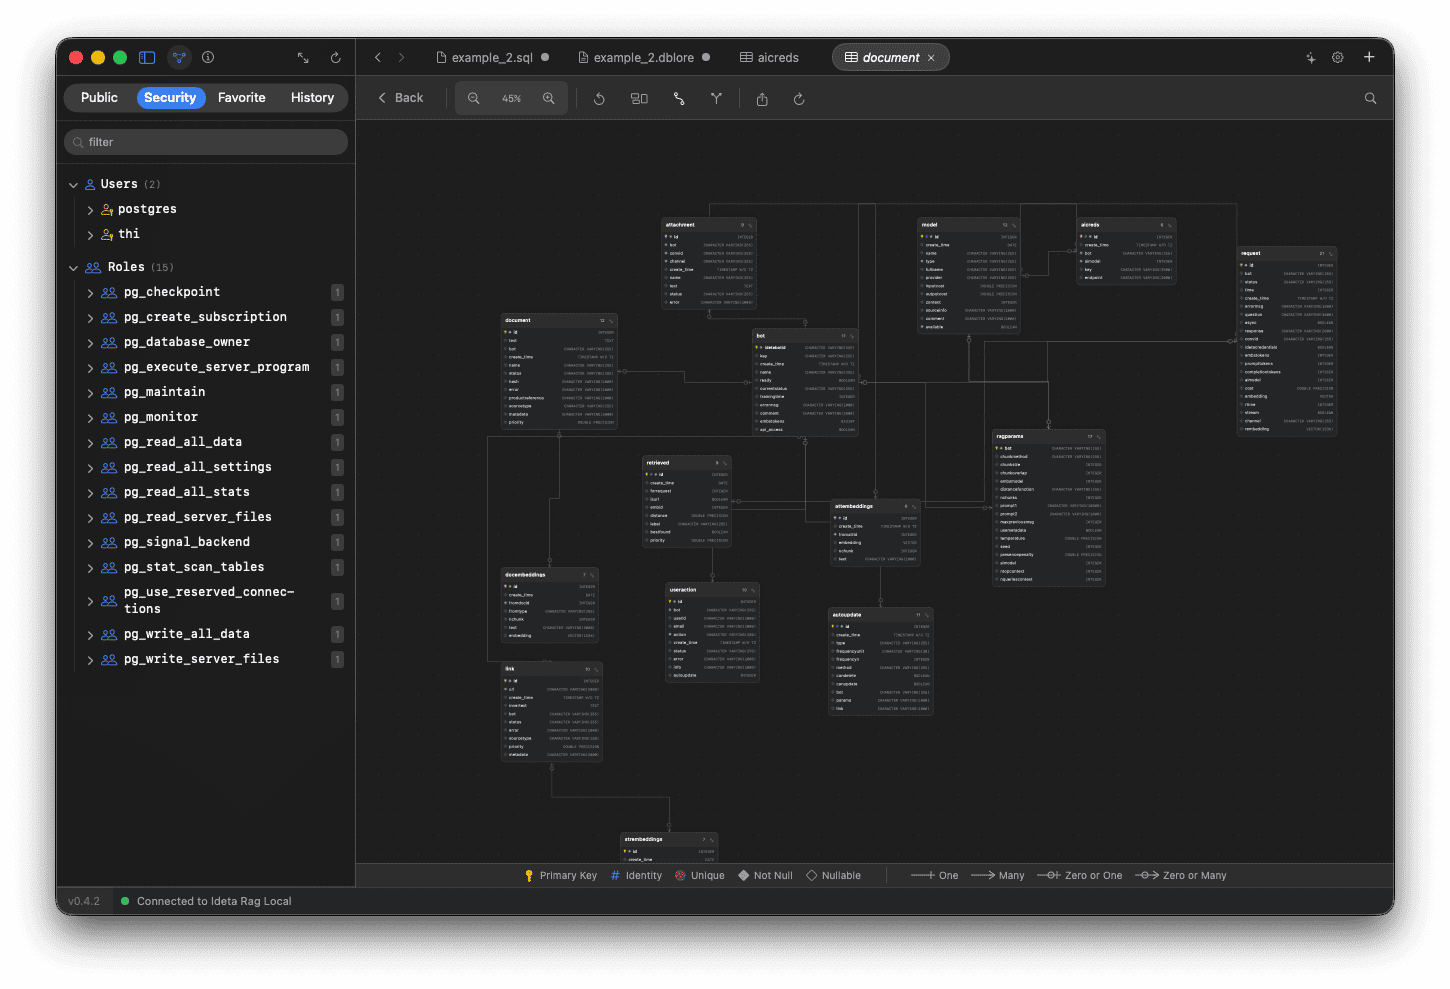Select the ragparams table in diagram
This screenshot has width=1450, height=989.
[x=1049, y=508]
